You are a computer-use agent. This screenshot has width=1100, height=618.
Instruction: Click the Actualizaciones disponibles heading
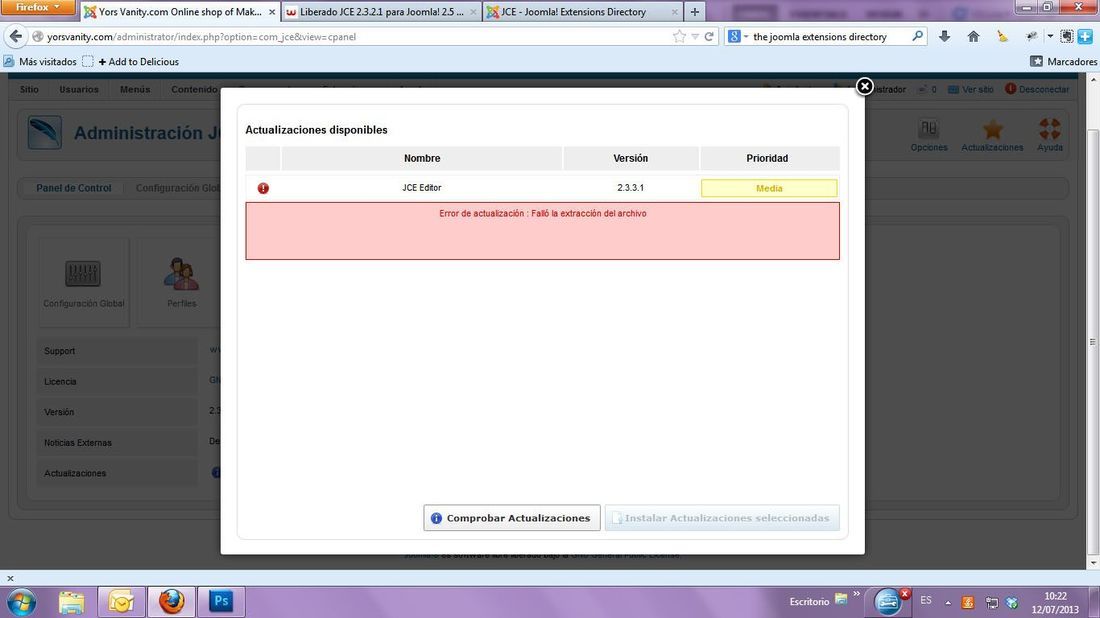click(x=316, y=130)
